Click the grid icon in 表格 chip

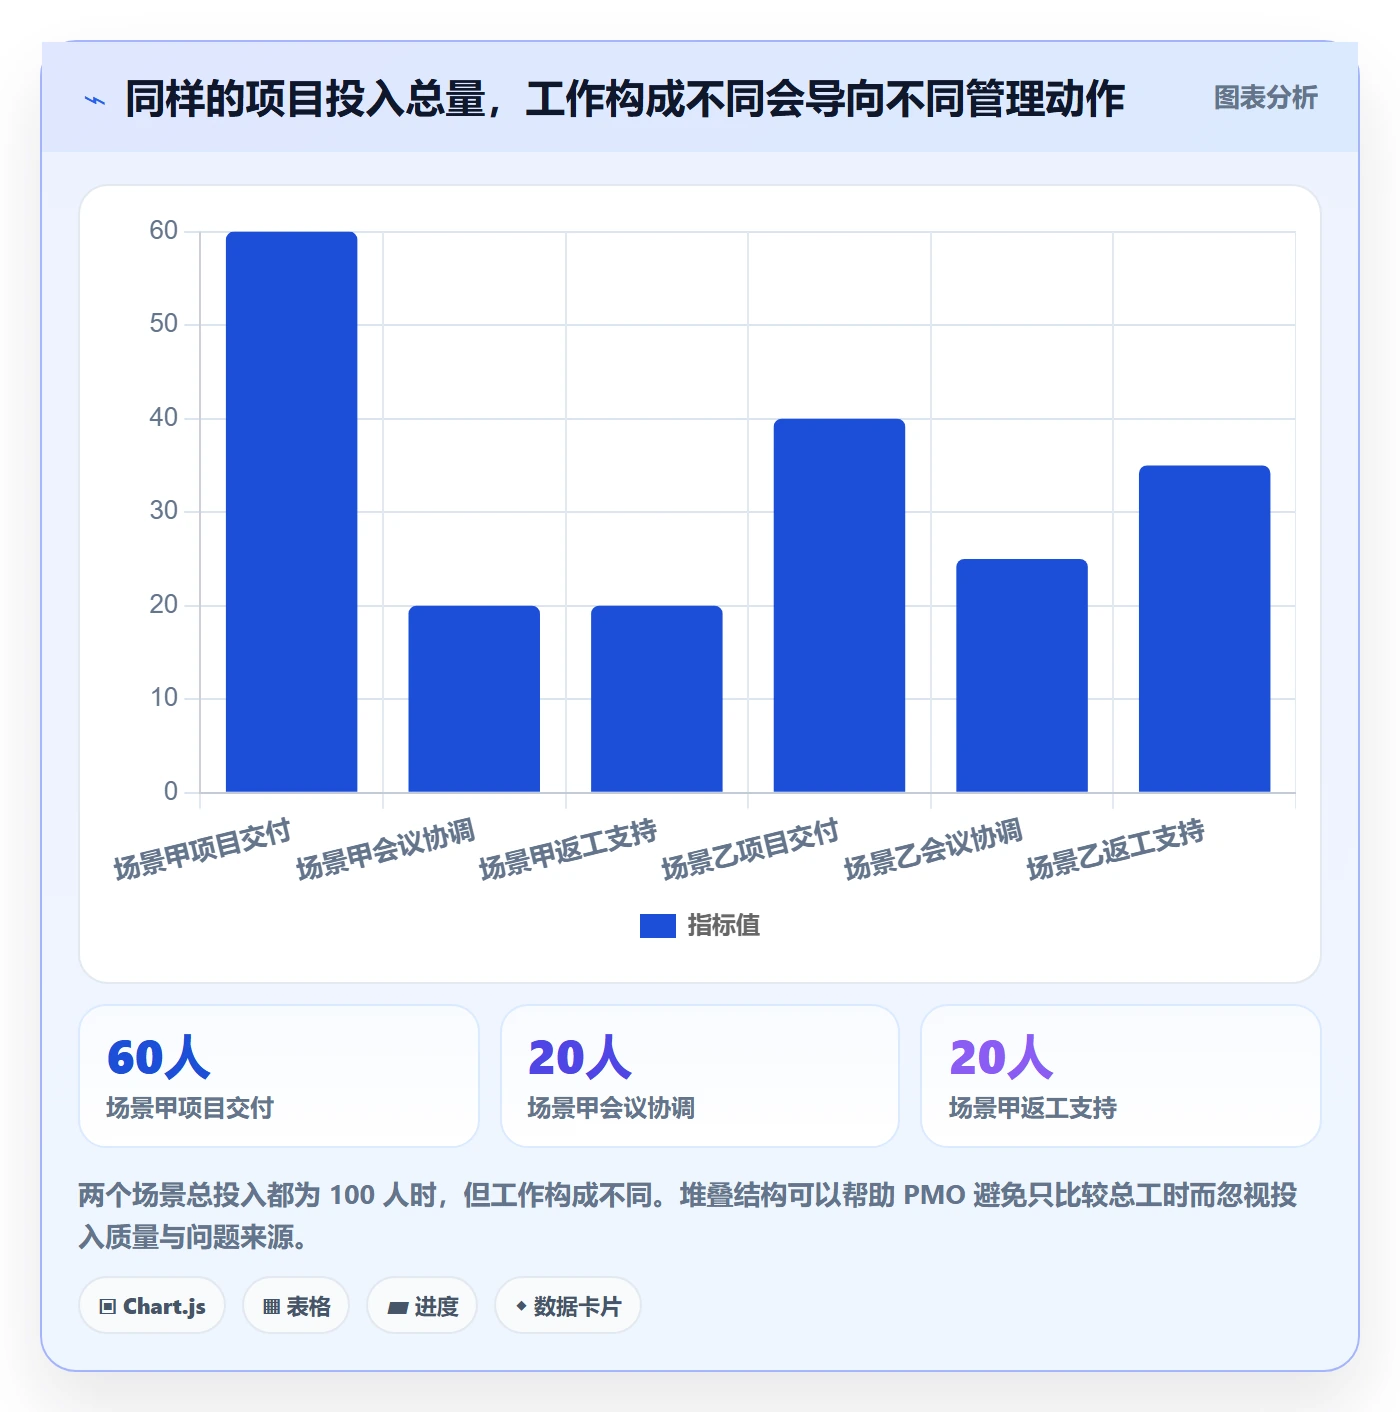pyautogui.click(x=271, y=1307)
